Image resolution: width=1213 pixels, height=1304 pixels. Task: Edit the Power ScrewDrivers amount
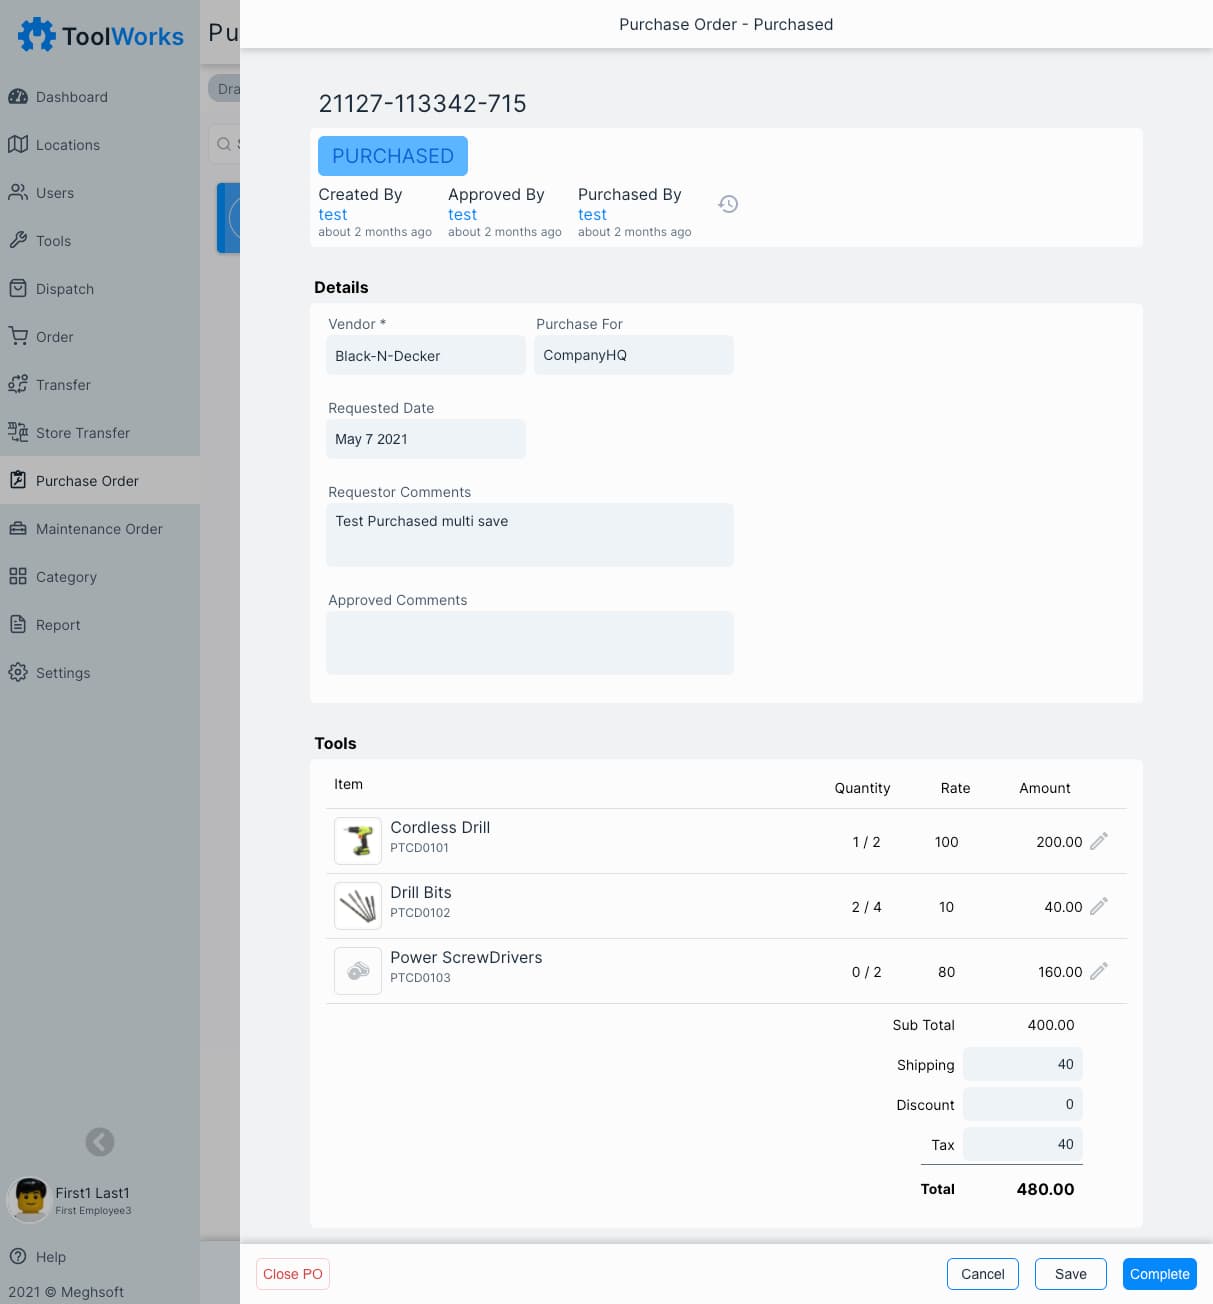pyautogui.click(x=1098, y=971)
